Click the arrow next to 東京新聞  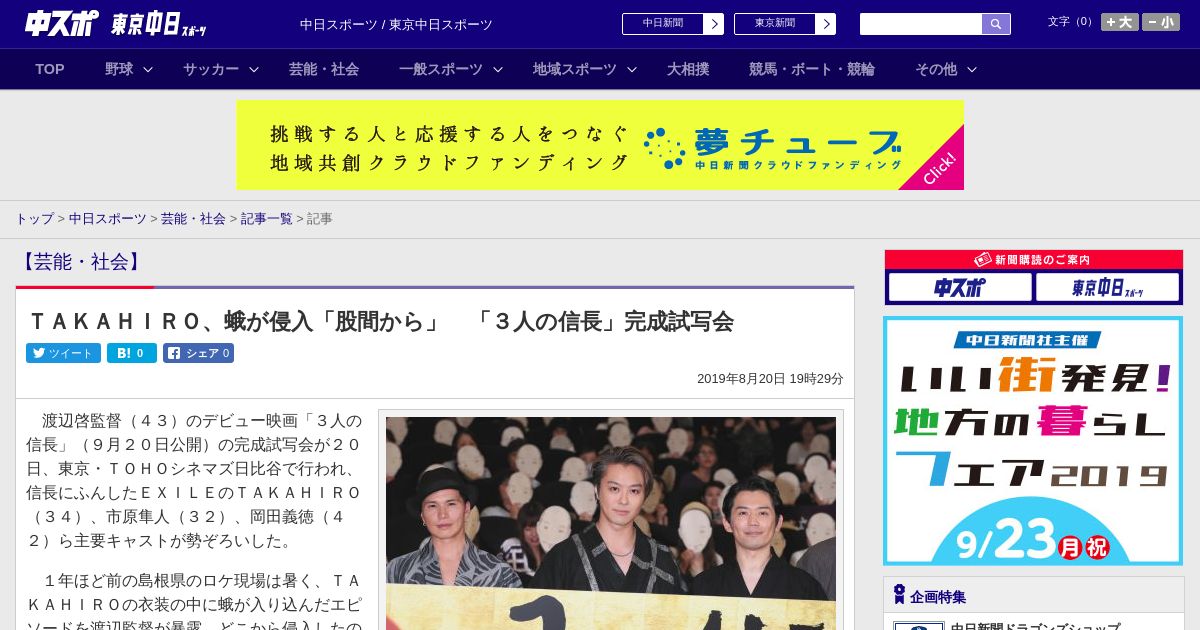click(826, 24)
